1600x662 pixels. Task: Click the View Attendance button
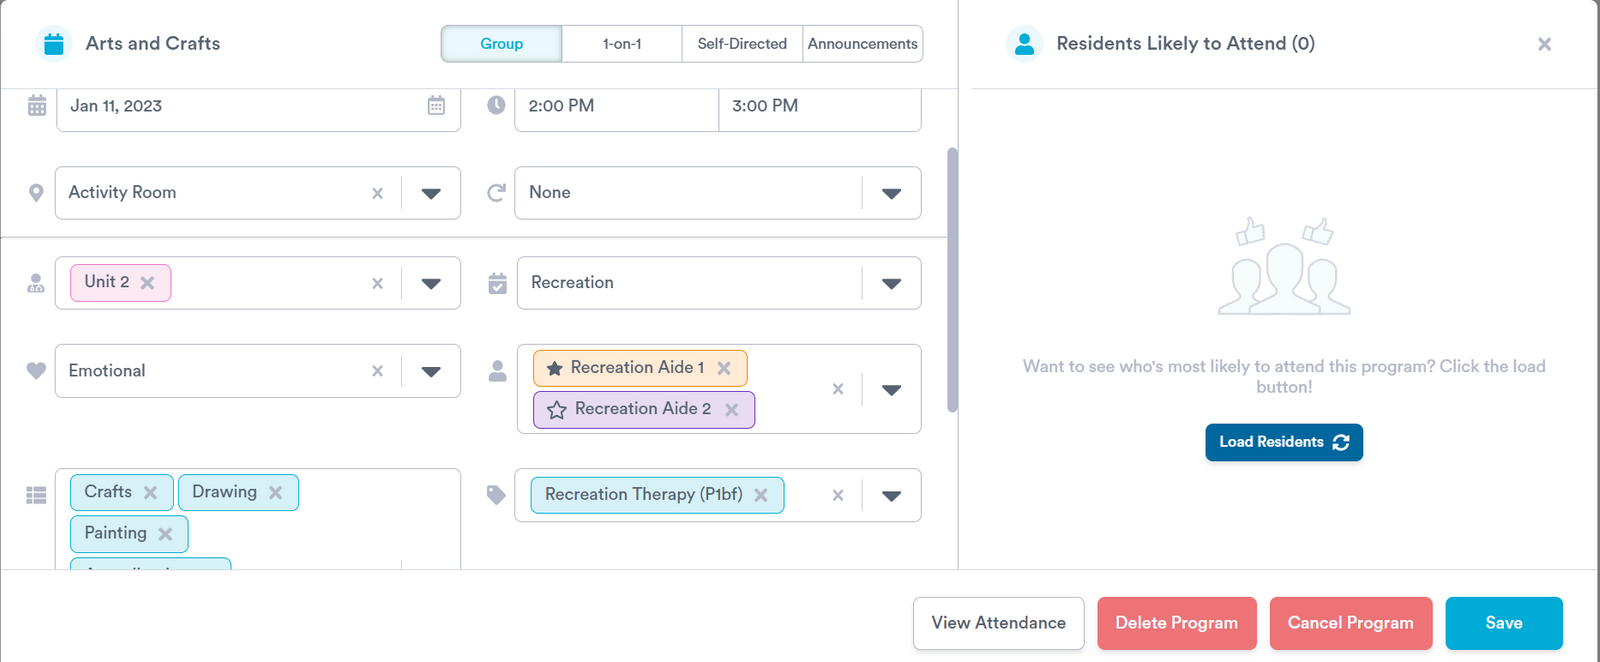tap(998, 623)
